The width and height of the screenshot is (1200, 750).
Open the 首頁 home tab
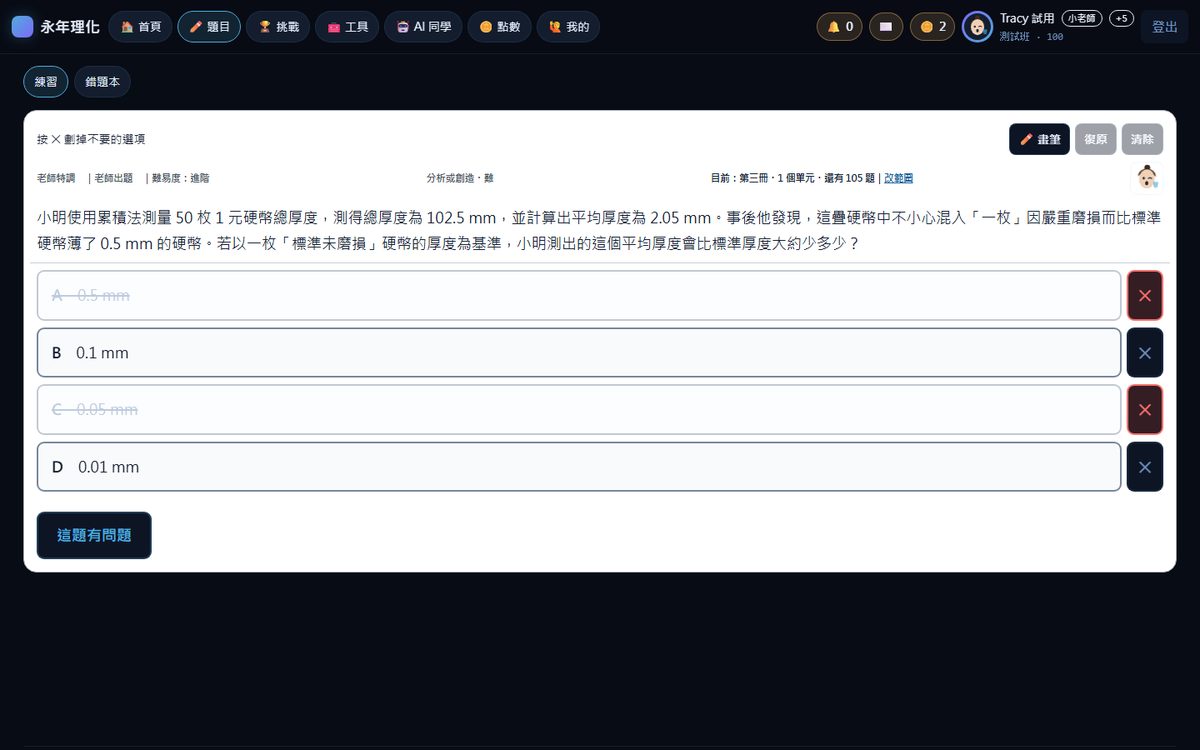(x=140, y=27)
